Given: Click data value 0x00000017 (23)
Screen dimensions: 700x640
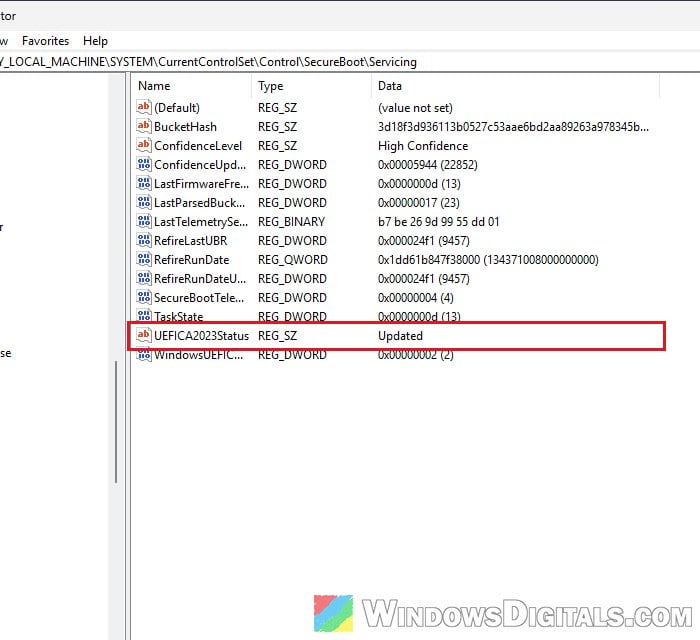Looking at the screenshot, I should pos(418,203).
